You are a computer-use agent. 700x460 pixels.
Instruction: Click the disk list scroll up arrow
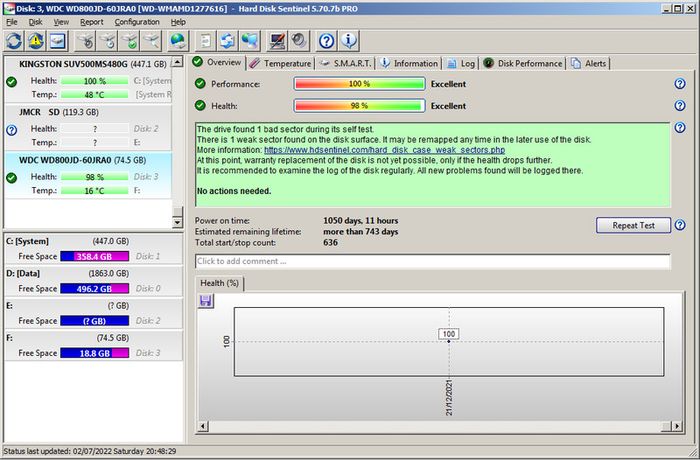177,62
